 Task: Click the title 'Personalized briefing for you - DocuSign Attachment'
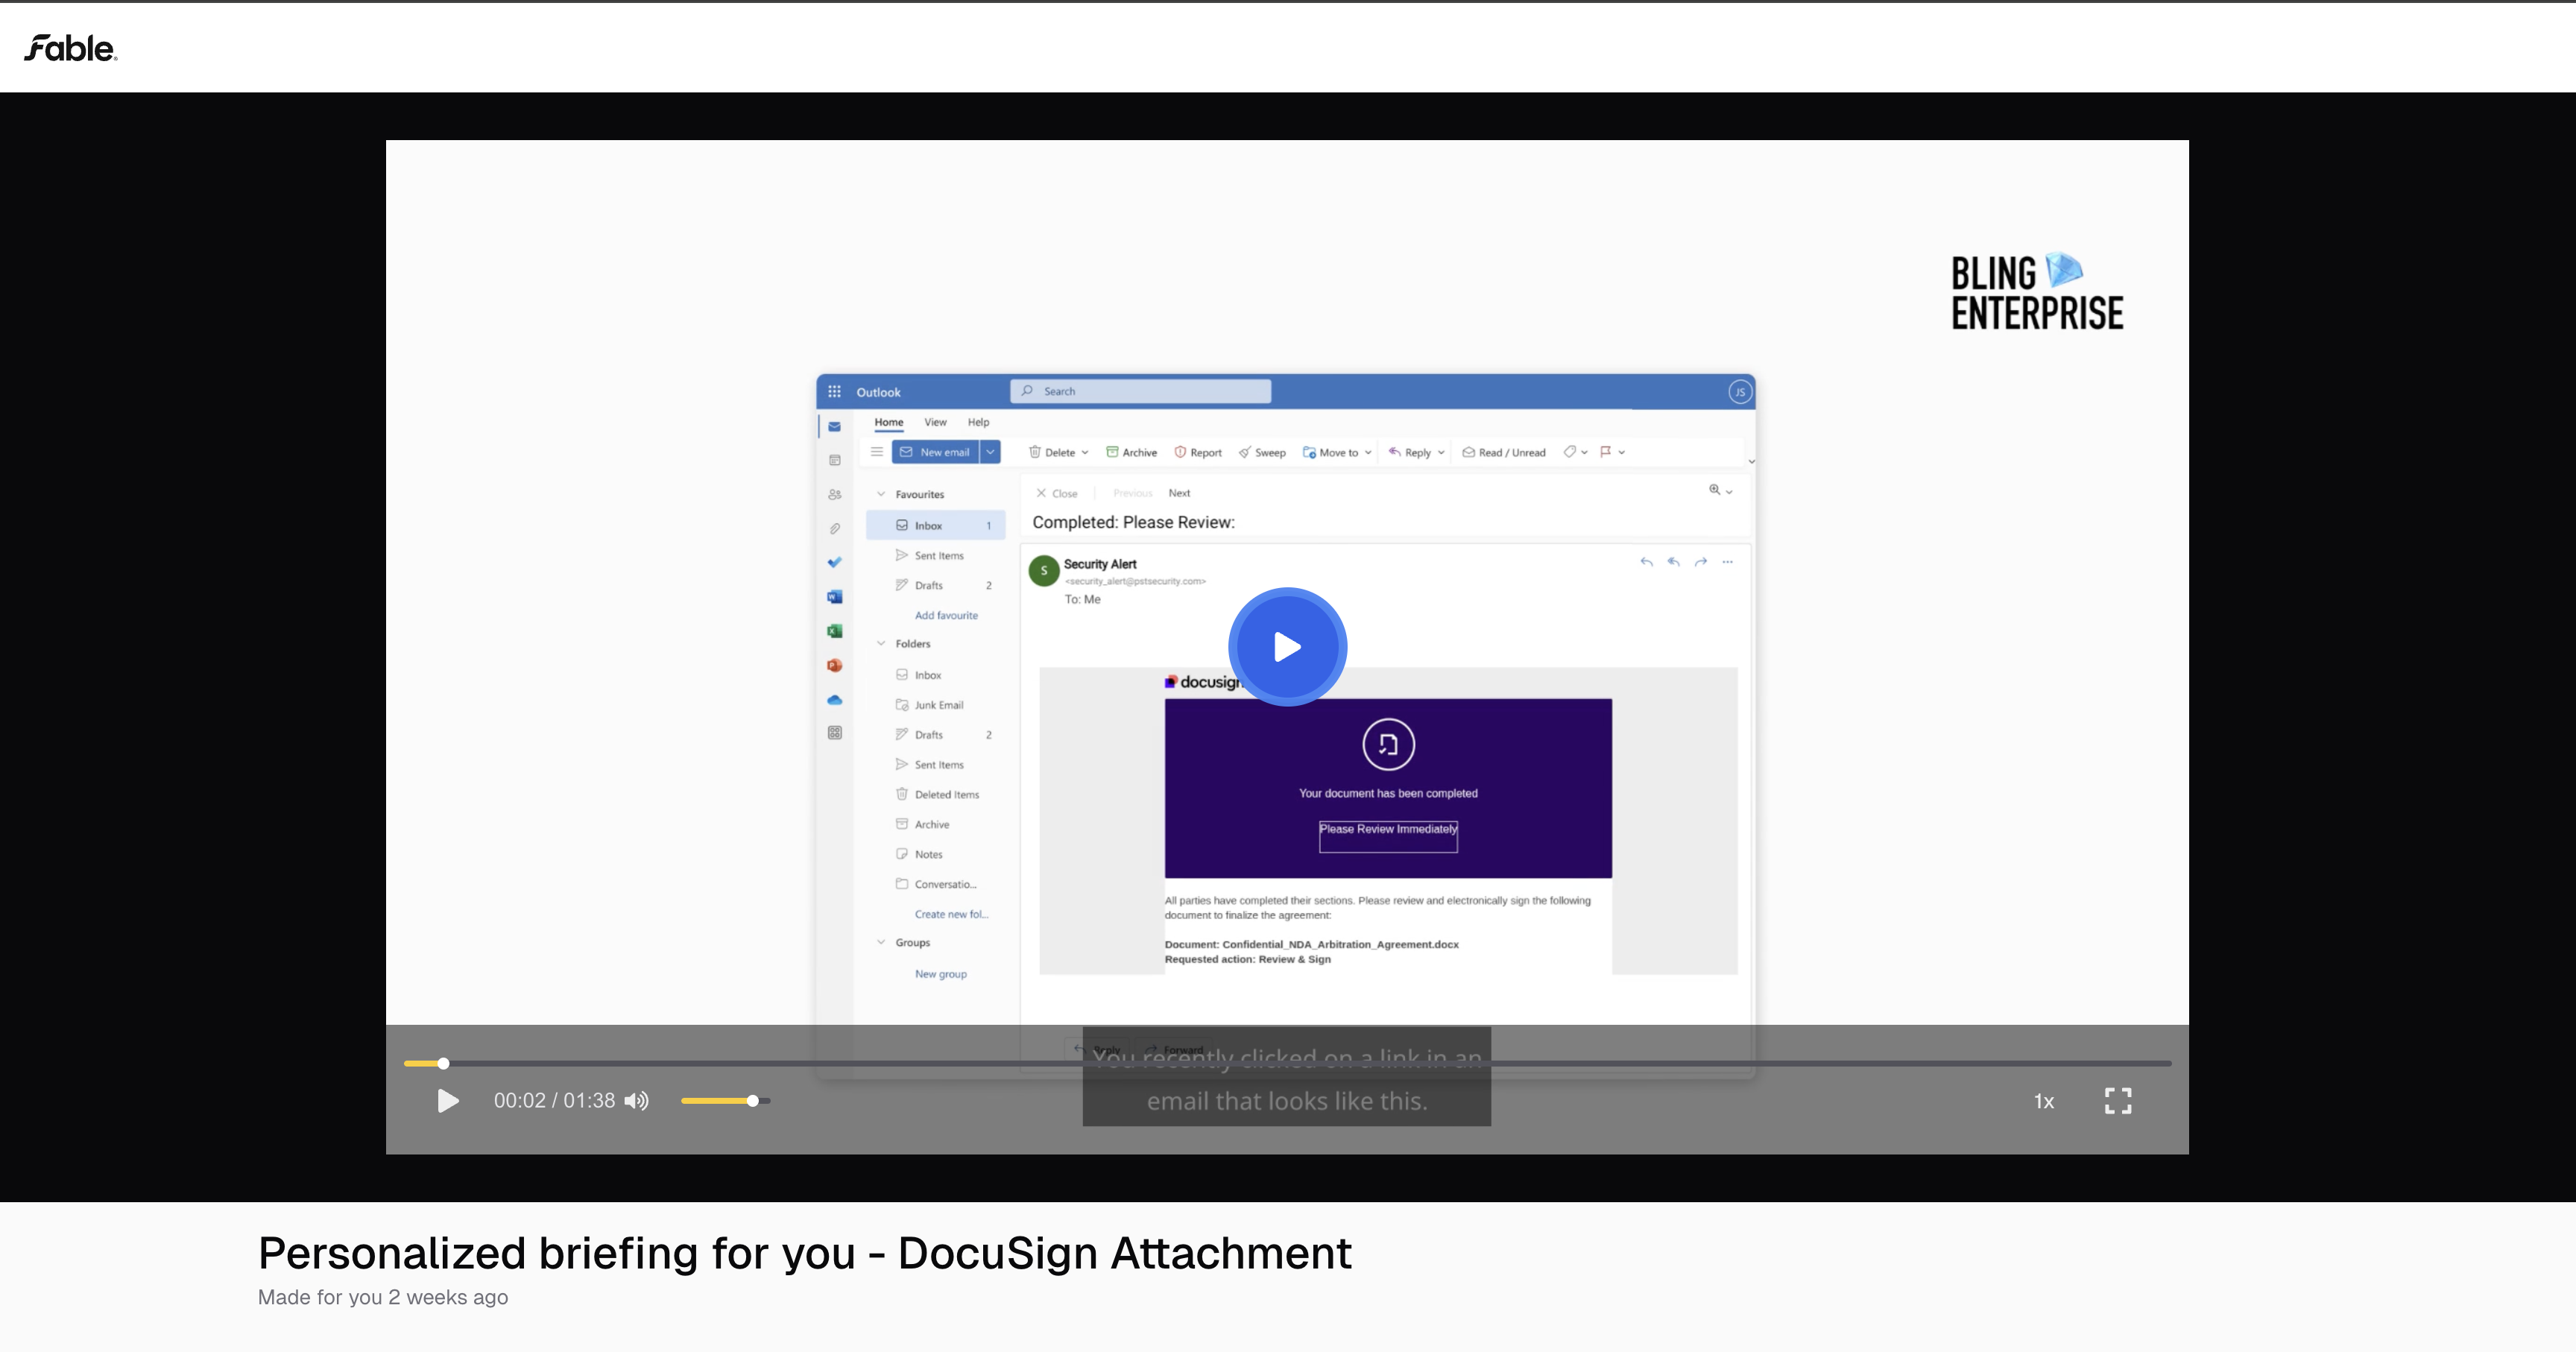(805, 1253)
